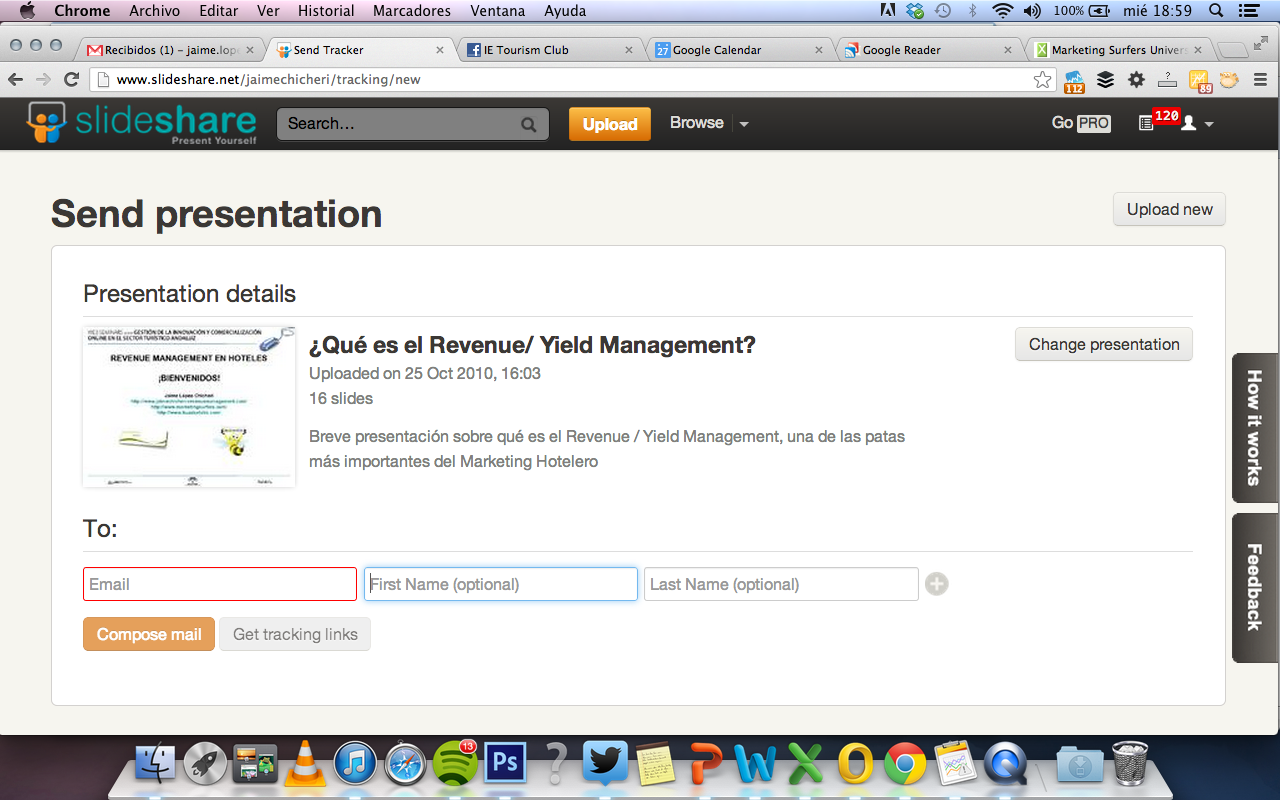Launch PowerPoint from the dock
The height and width of the screenshot is (800, 1280).
705,765
